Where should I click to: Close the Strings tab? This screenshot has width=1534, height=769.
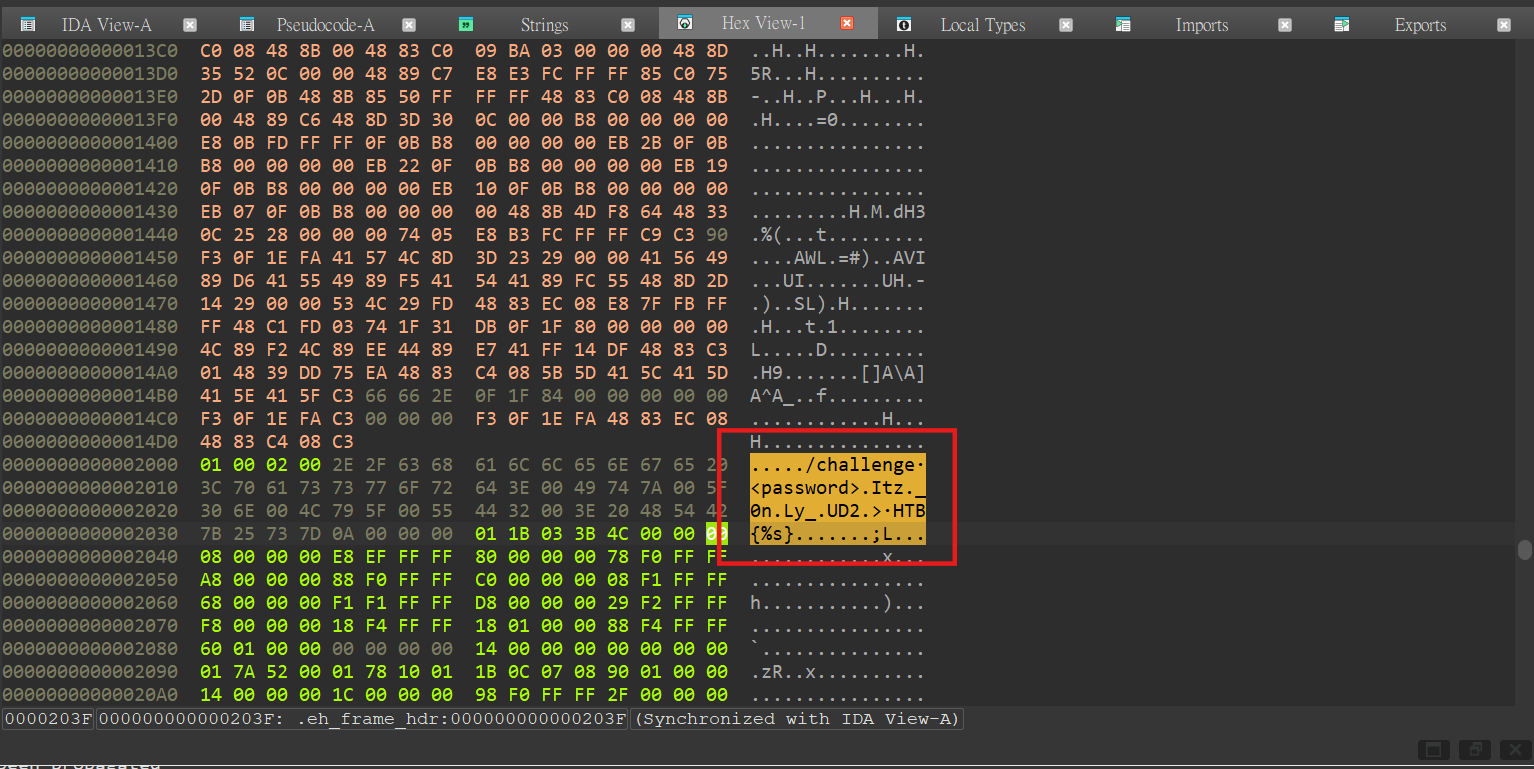(x=628, y=25)
